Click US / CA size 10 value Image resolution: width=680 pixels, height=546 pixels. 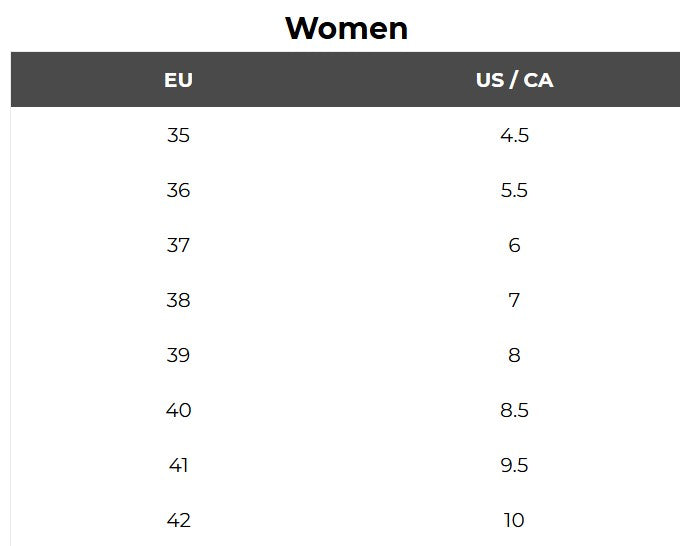tap(514, 520)
